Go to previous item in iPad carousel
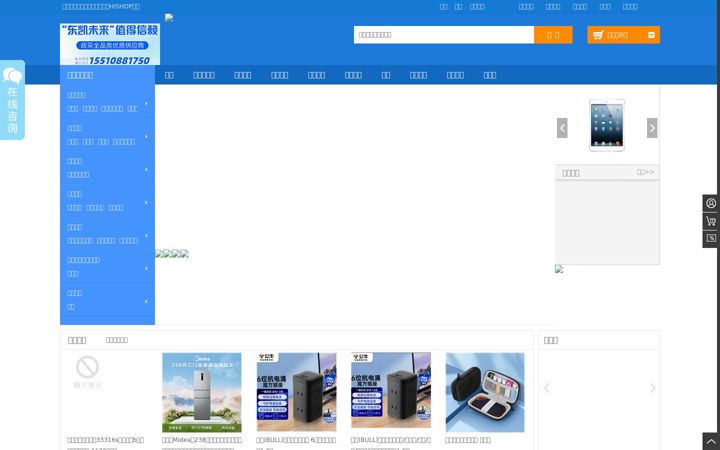Screen dimensions: 720x450 click(562, 128)
